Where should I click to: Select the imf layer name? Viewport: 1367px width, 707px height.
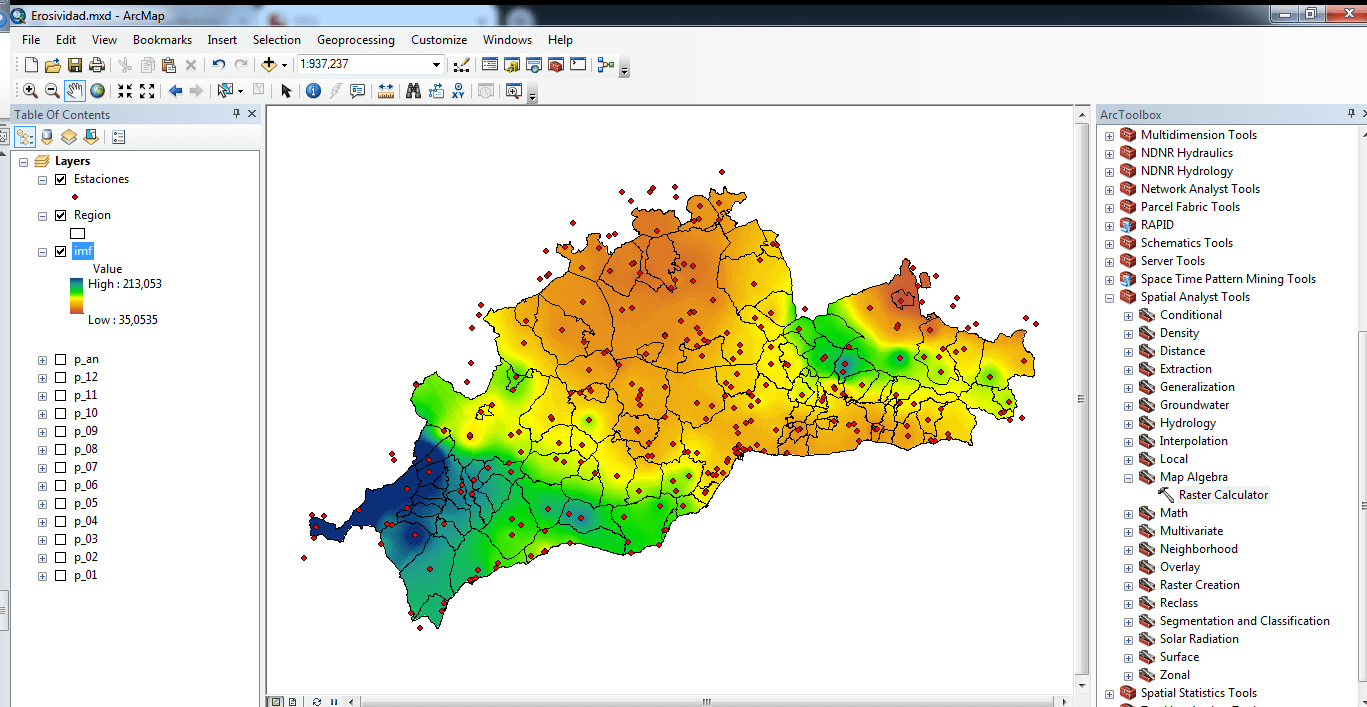click(83, 251)
